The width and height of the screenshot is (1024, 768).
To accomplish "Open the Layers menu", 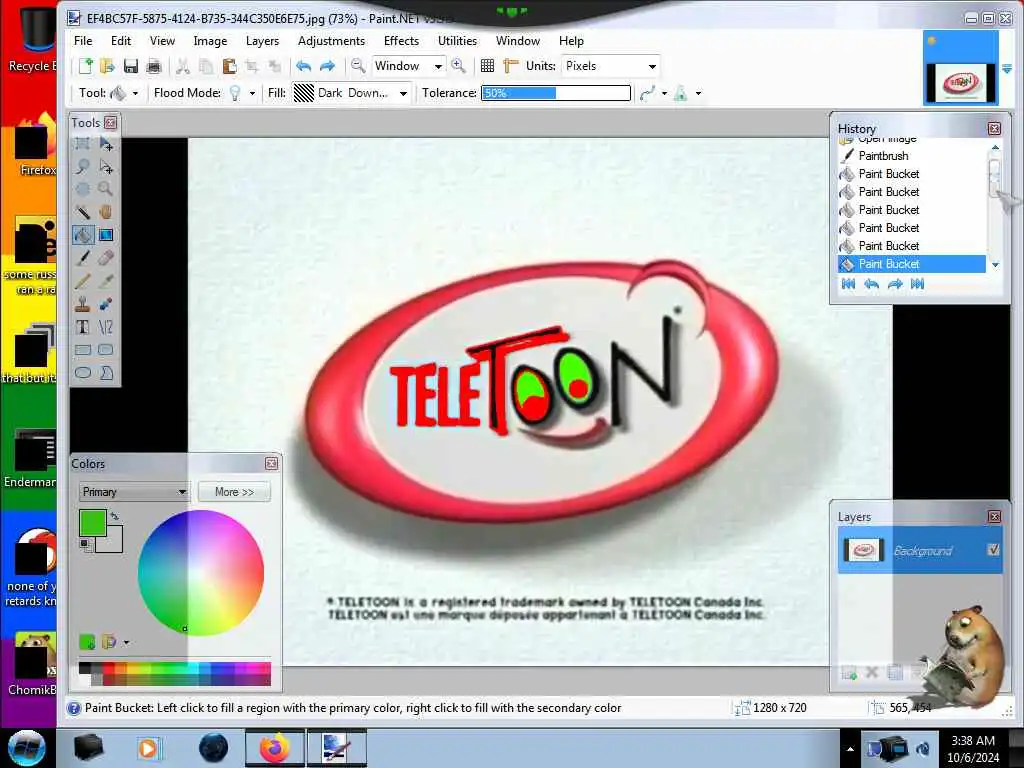I will (263, 40).
